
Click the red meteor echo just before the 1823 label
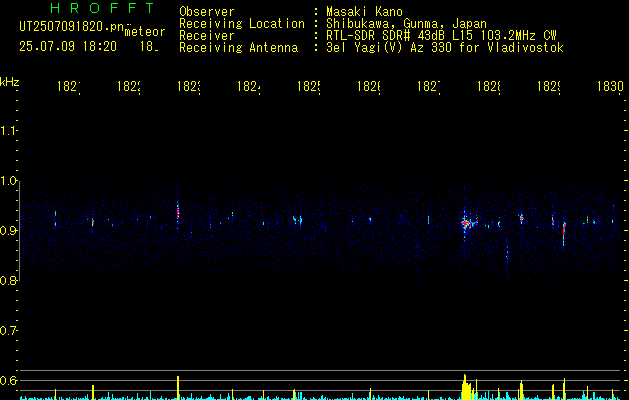178,213
